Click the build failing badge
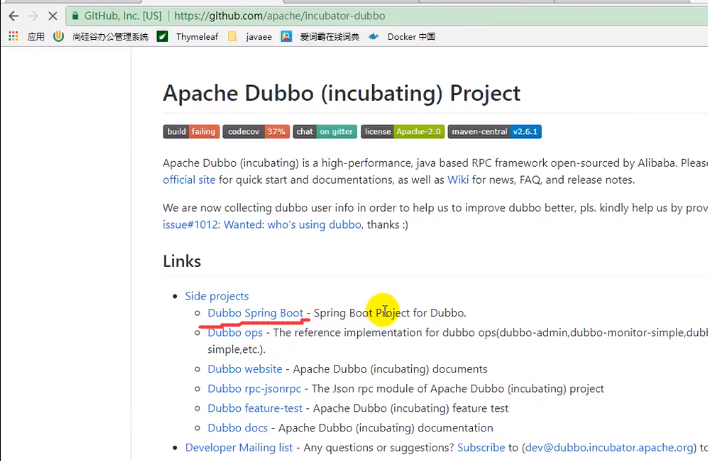The width and height of the screenshot is (708, 461). (191, 131)
